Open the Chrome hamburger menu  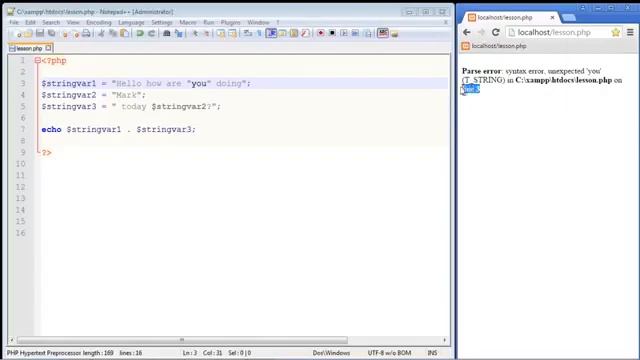click(x=630, y=32)
